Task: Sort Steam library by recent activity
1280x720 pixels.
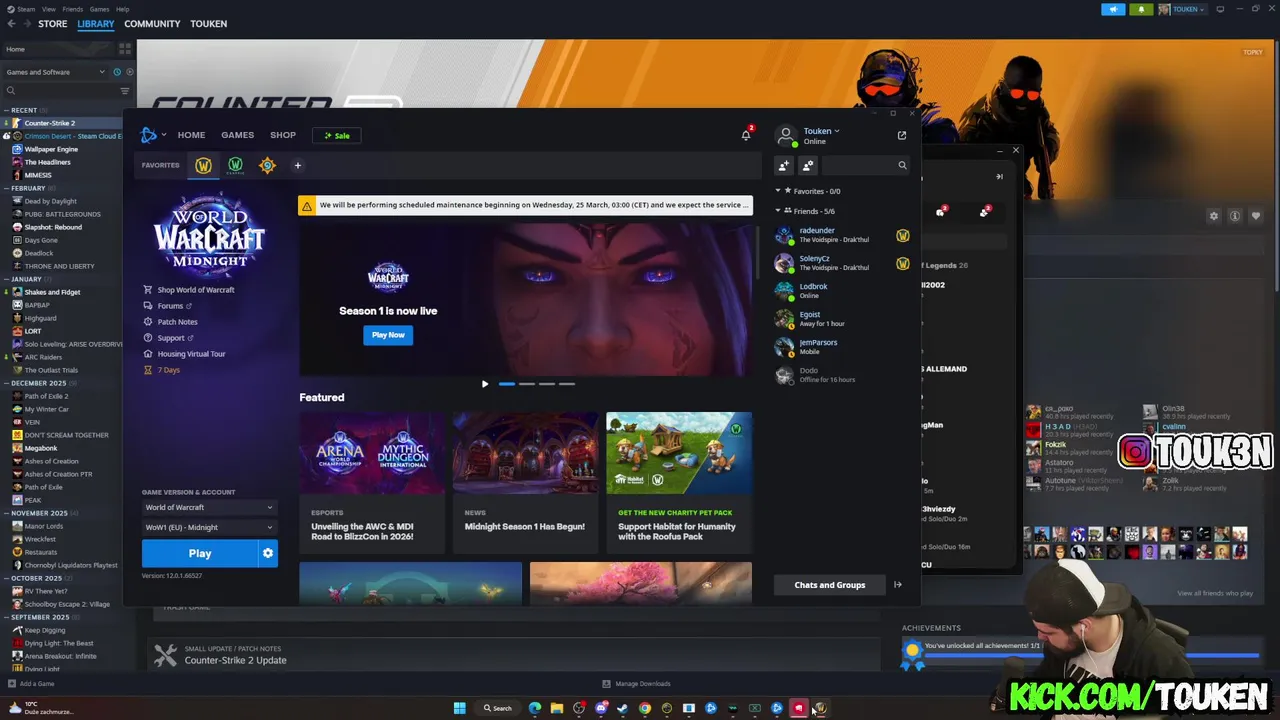Action: coord(117,72)
